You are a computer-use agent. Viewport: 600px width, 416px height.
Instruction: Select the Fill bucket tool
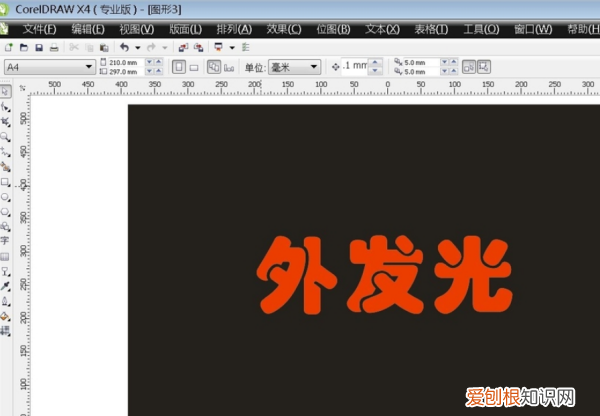click(x=5, y=316)
